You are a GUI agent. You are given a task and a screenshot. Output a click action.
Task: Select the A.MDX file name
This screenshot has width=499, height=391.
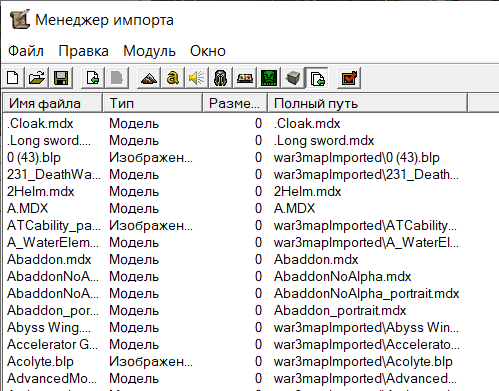[28, 209]
